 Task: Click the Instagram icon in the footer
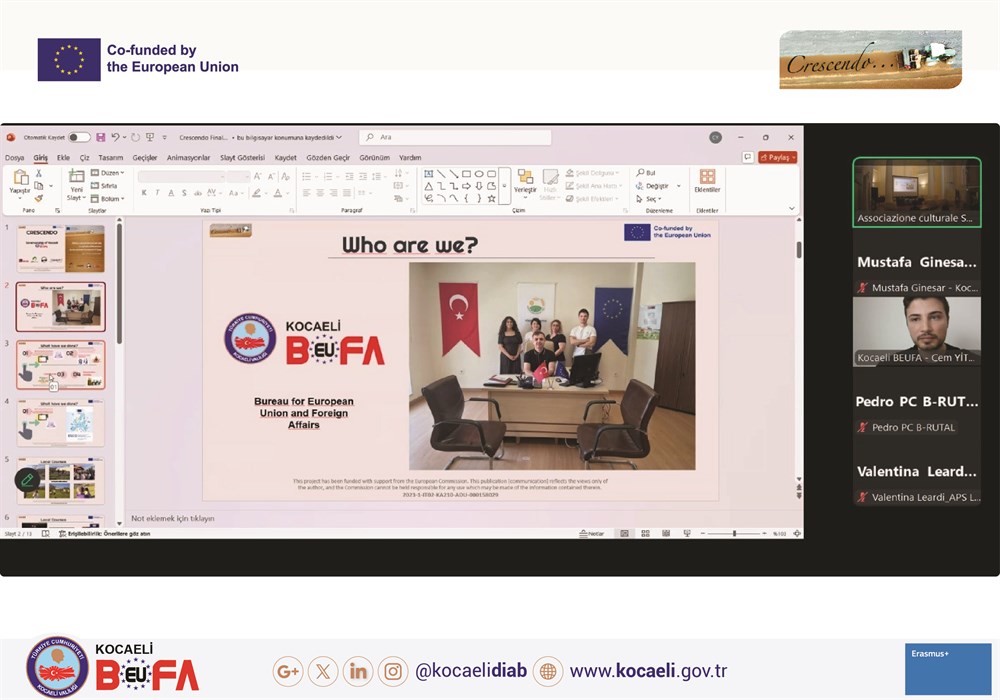coord(393,671)
